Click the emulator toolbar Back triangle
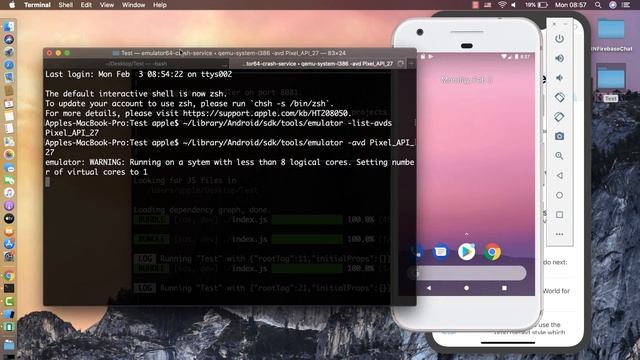640x360 pixels. [559, 176]
